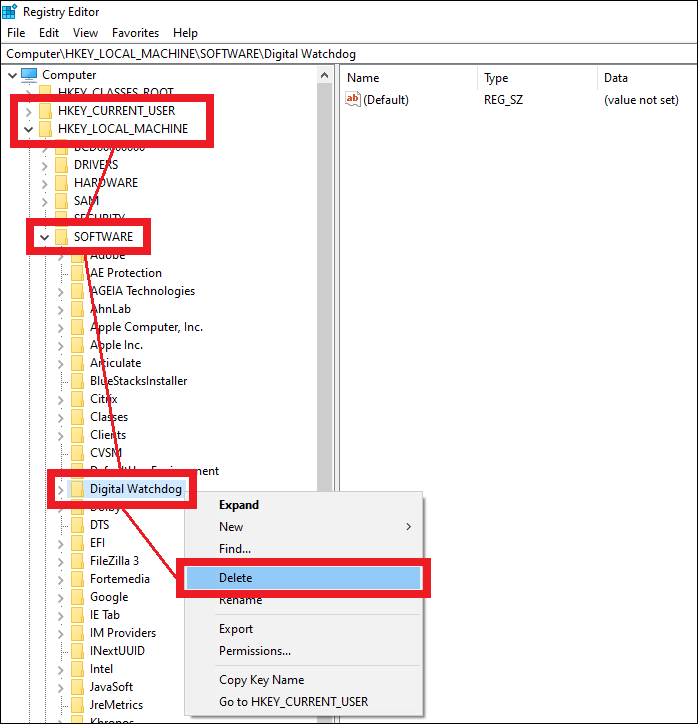Screen dimensions: 698x724
Task: Click the (Default) string value icon
Action: click(352, 99)
